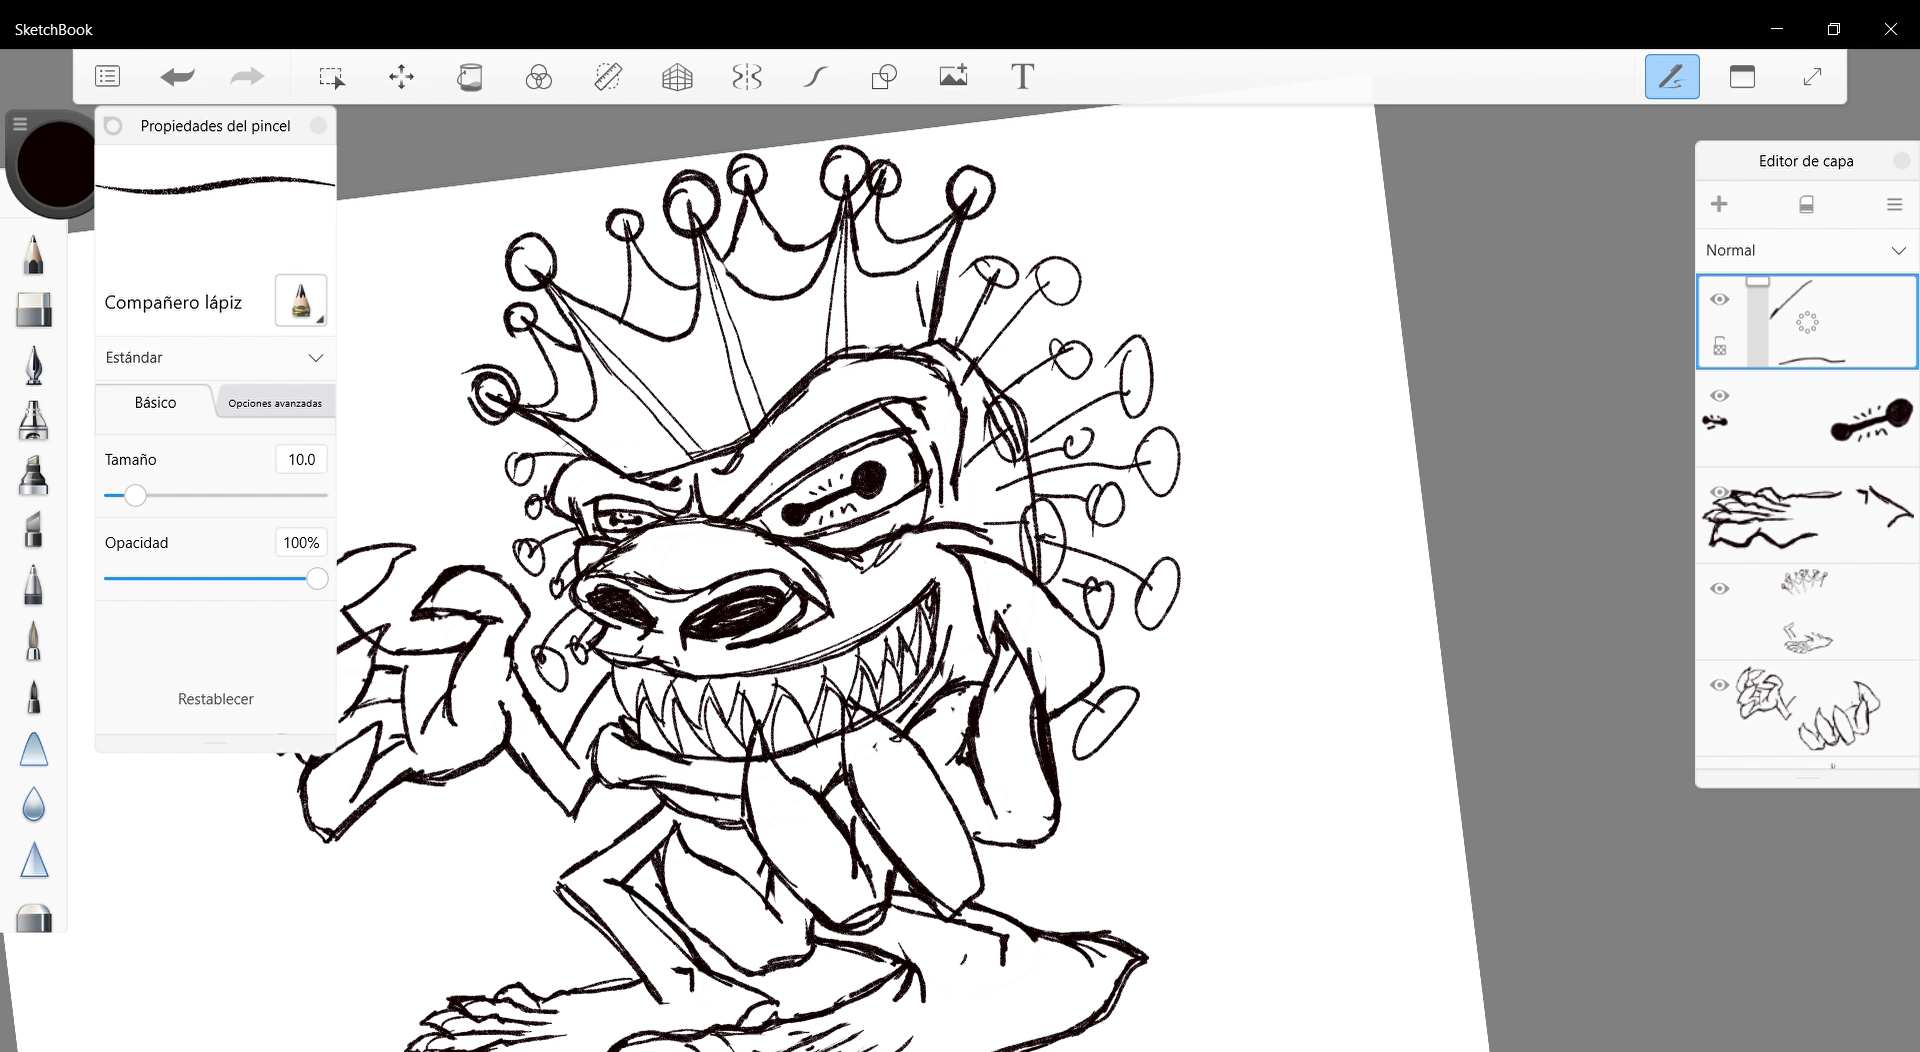The width and height of the screenshot is (1920, 1052).
Task: Open the Symmetry tool
Action: tap(746, 77)
